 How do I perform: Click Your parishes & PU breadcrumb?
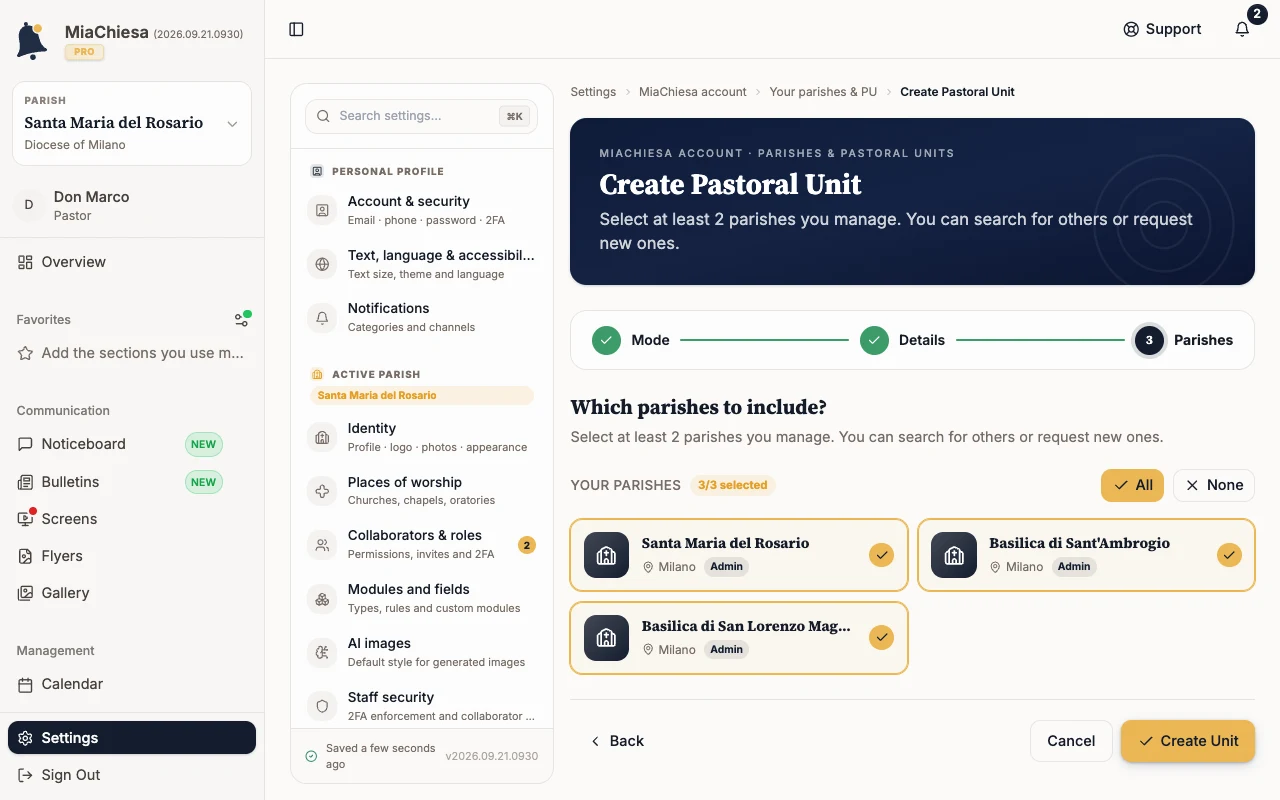[x=823, y=92]
